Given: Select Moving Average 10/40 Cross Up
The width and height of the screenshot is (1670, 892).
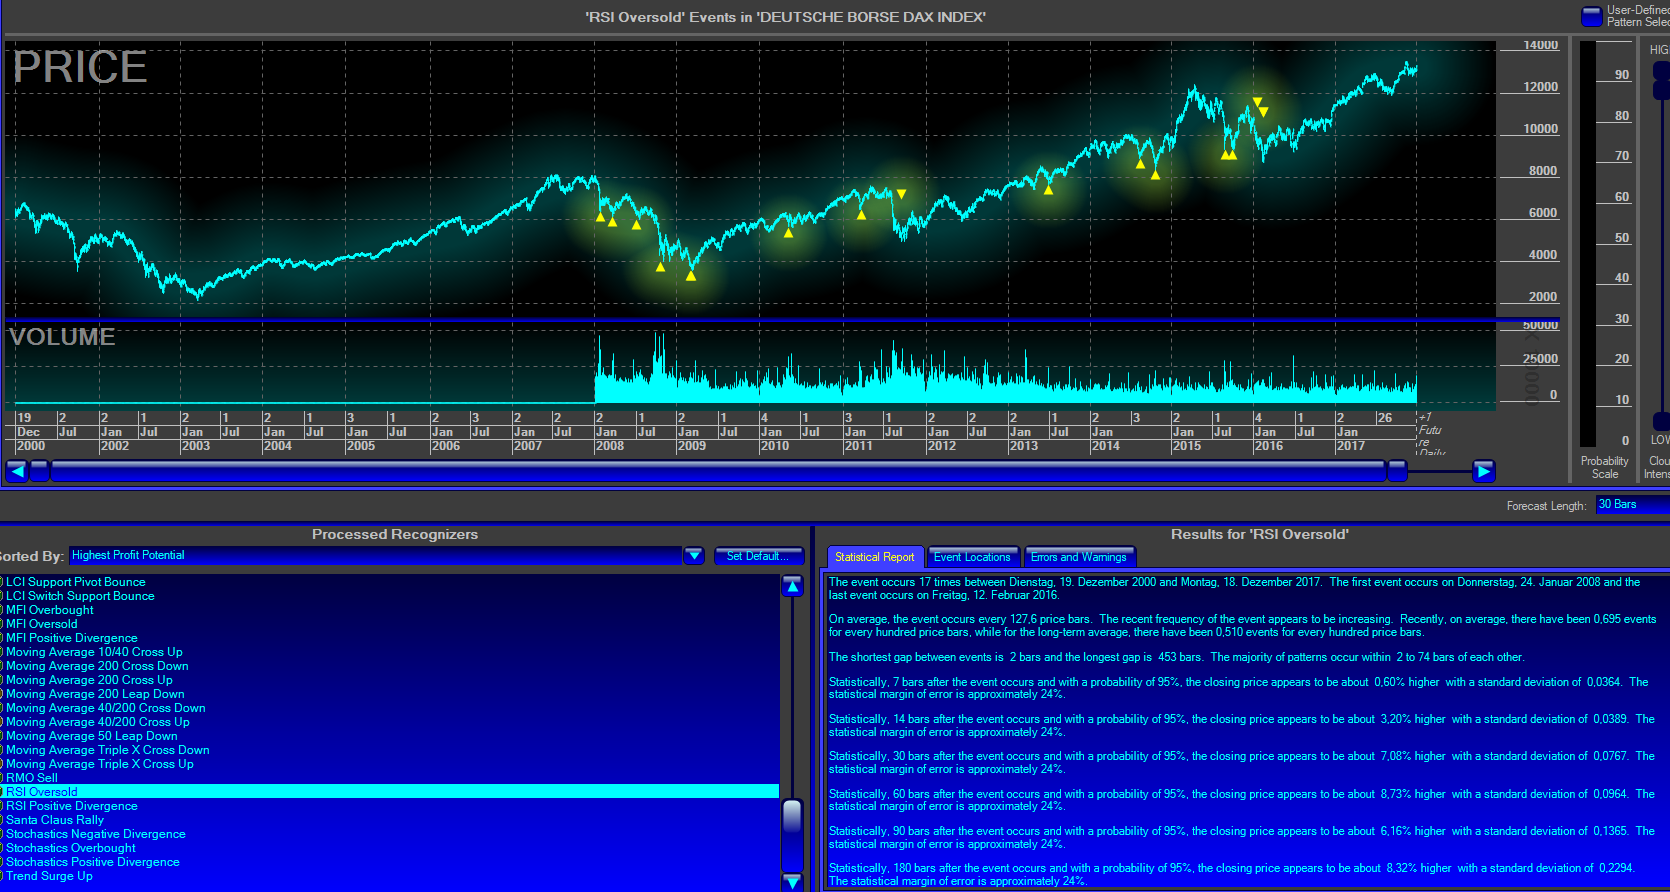Looking at the screenshot, I should click(x=94, y=652).
